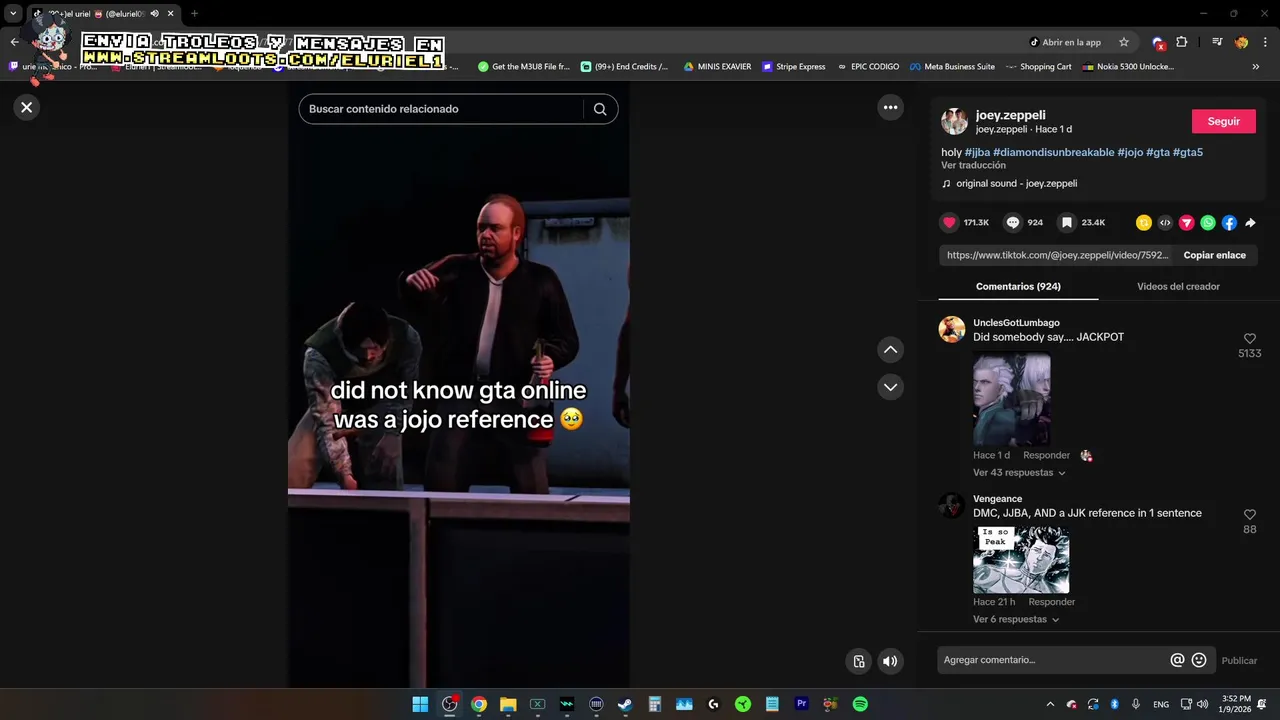This screenshot has height=720, width=1280.
Task: Click the extension icon with red X badge
Action: 1158,43
